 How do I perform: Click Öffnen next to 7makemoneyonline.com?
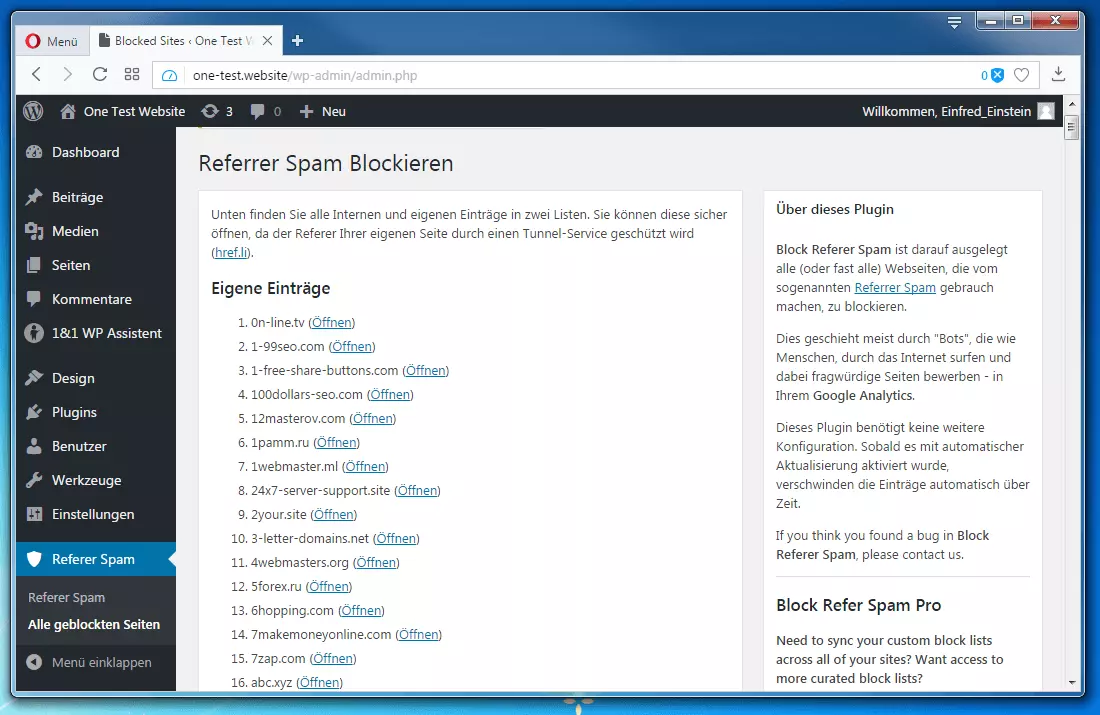point(419,634)
